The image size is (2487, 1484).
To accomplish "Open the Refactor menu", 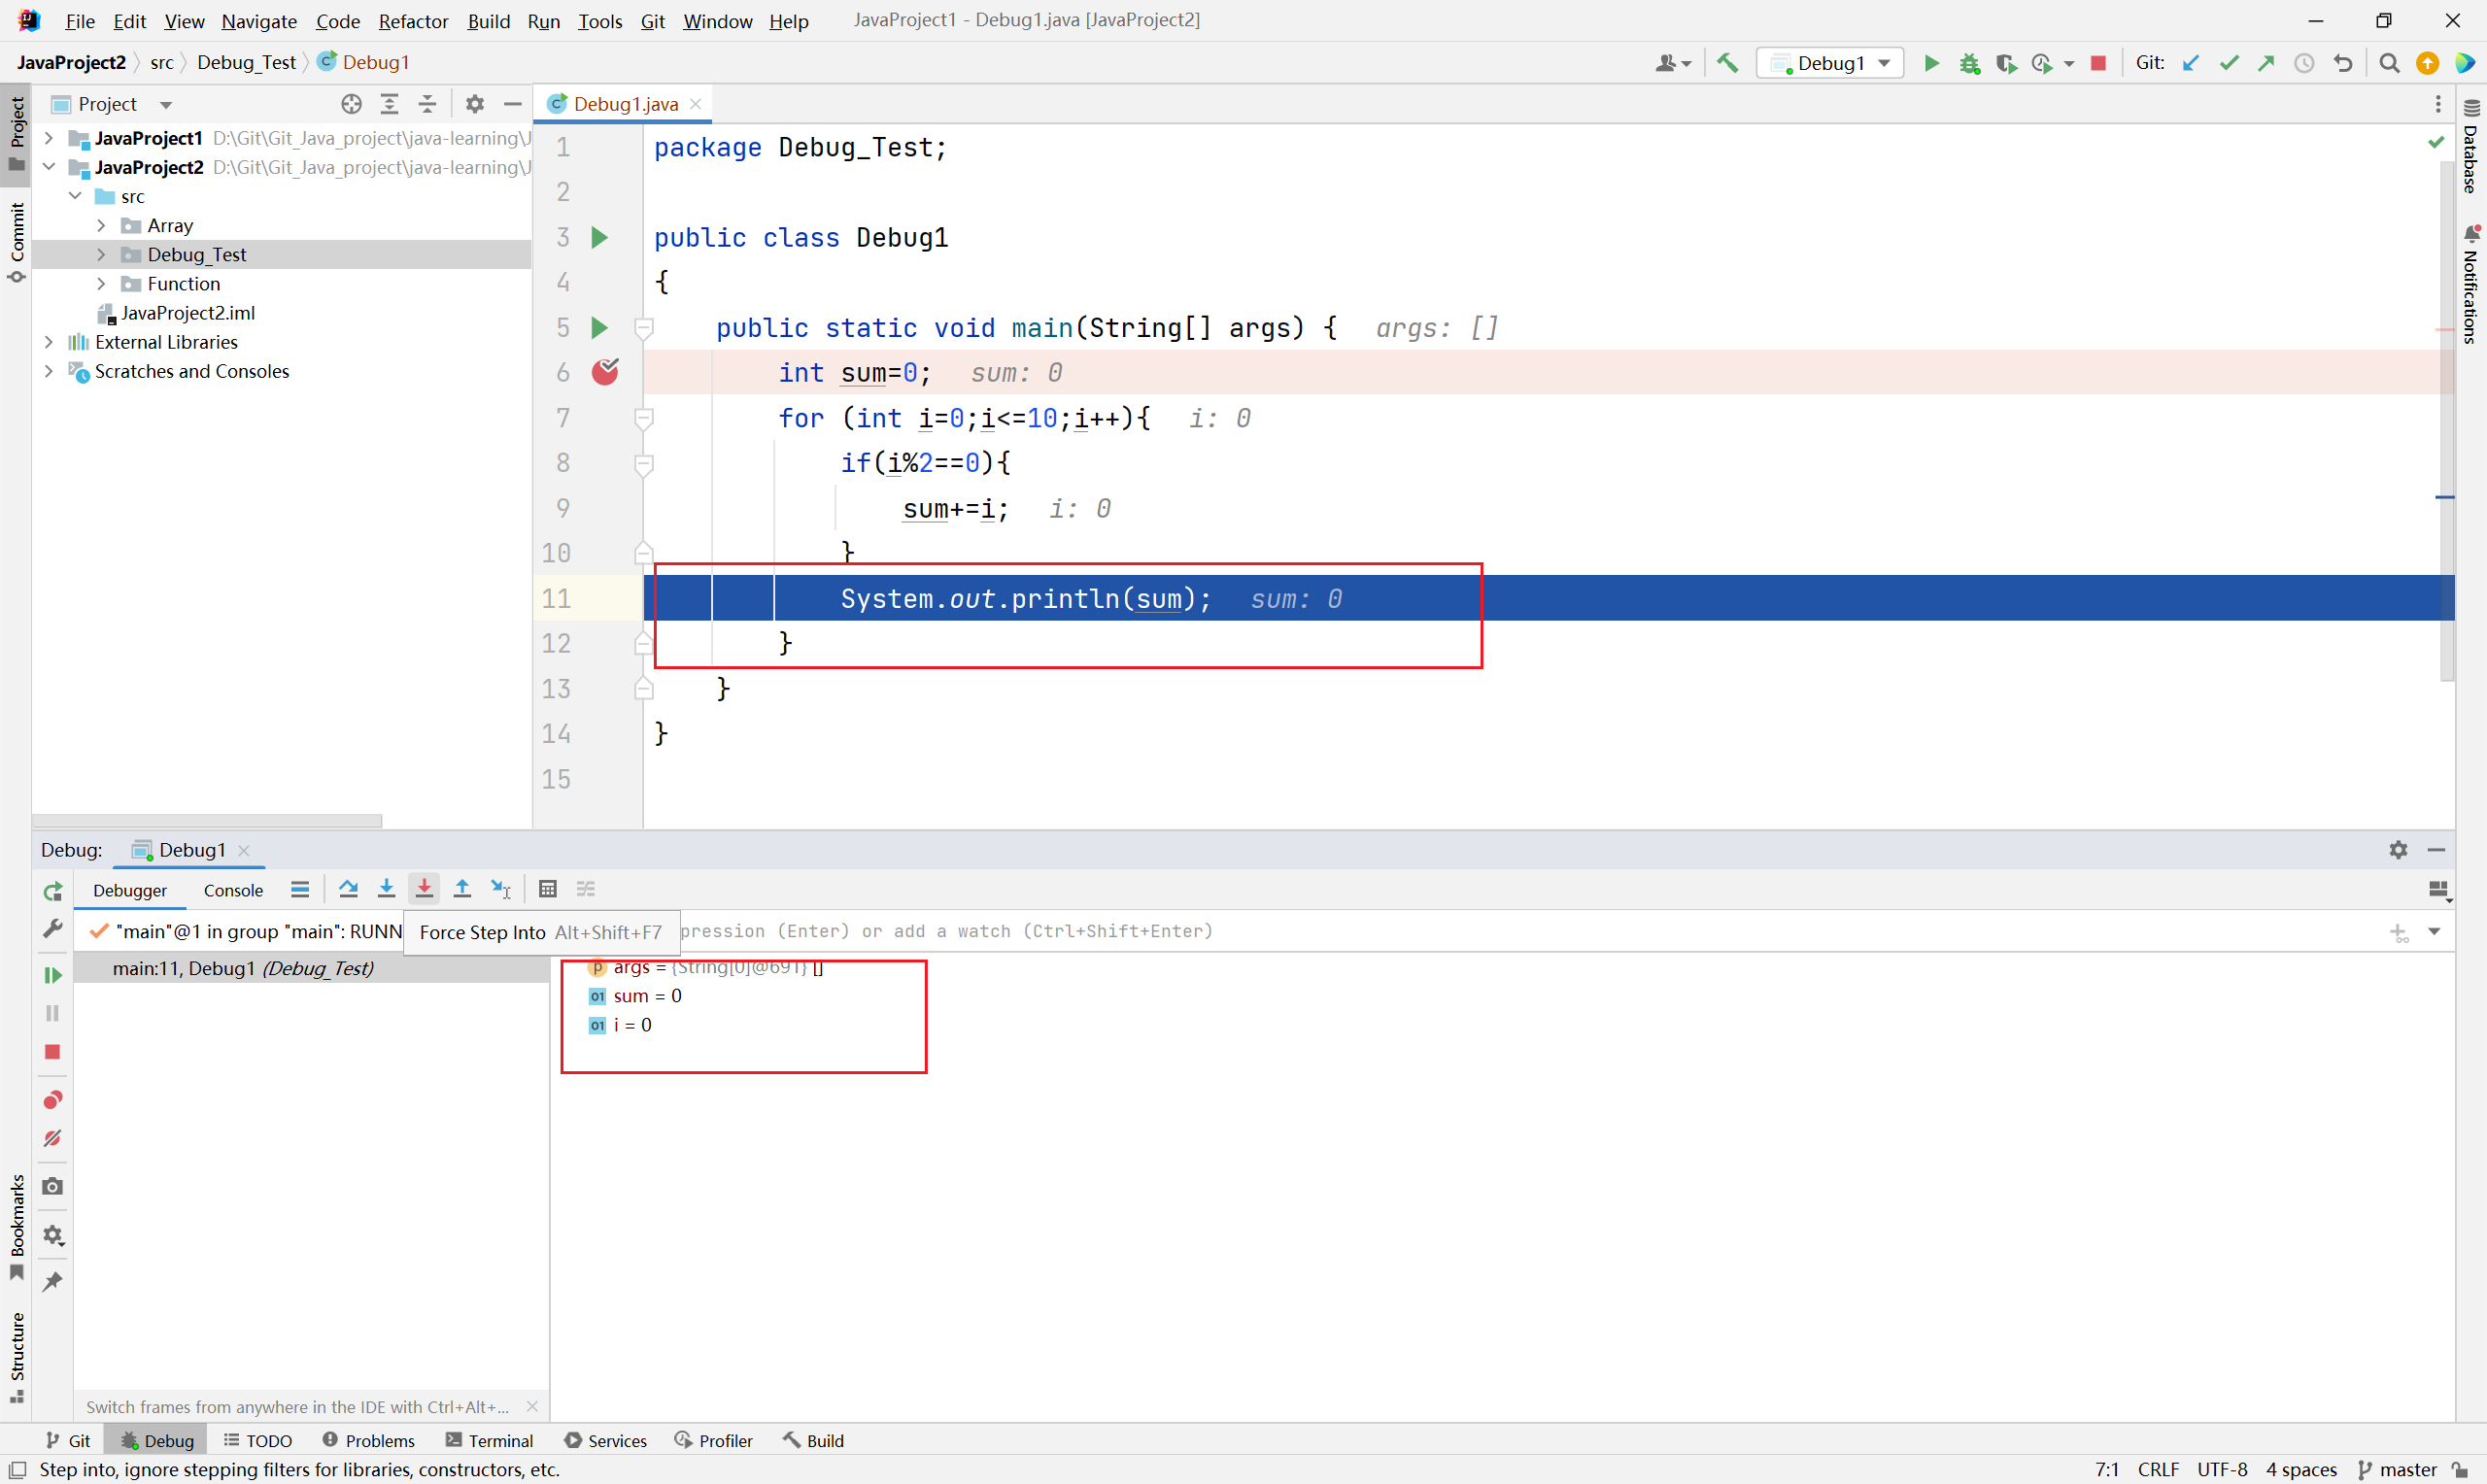I will (413, 21).
